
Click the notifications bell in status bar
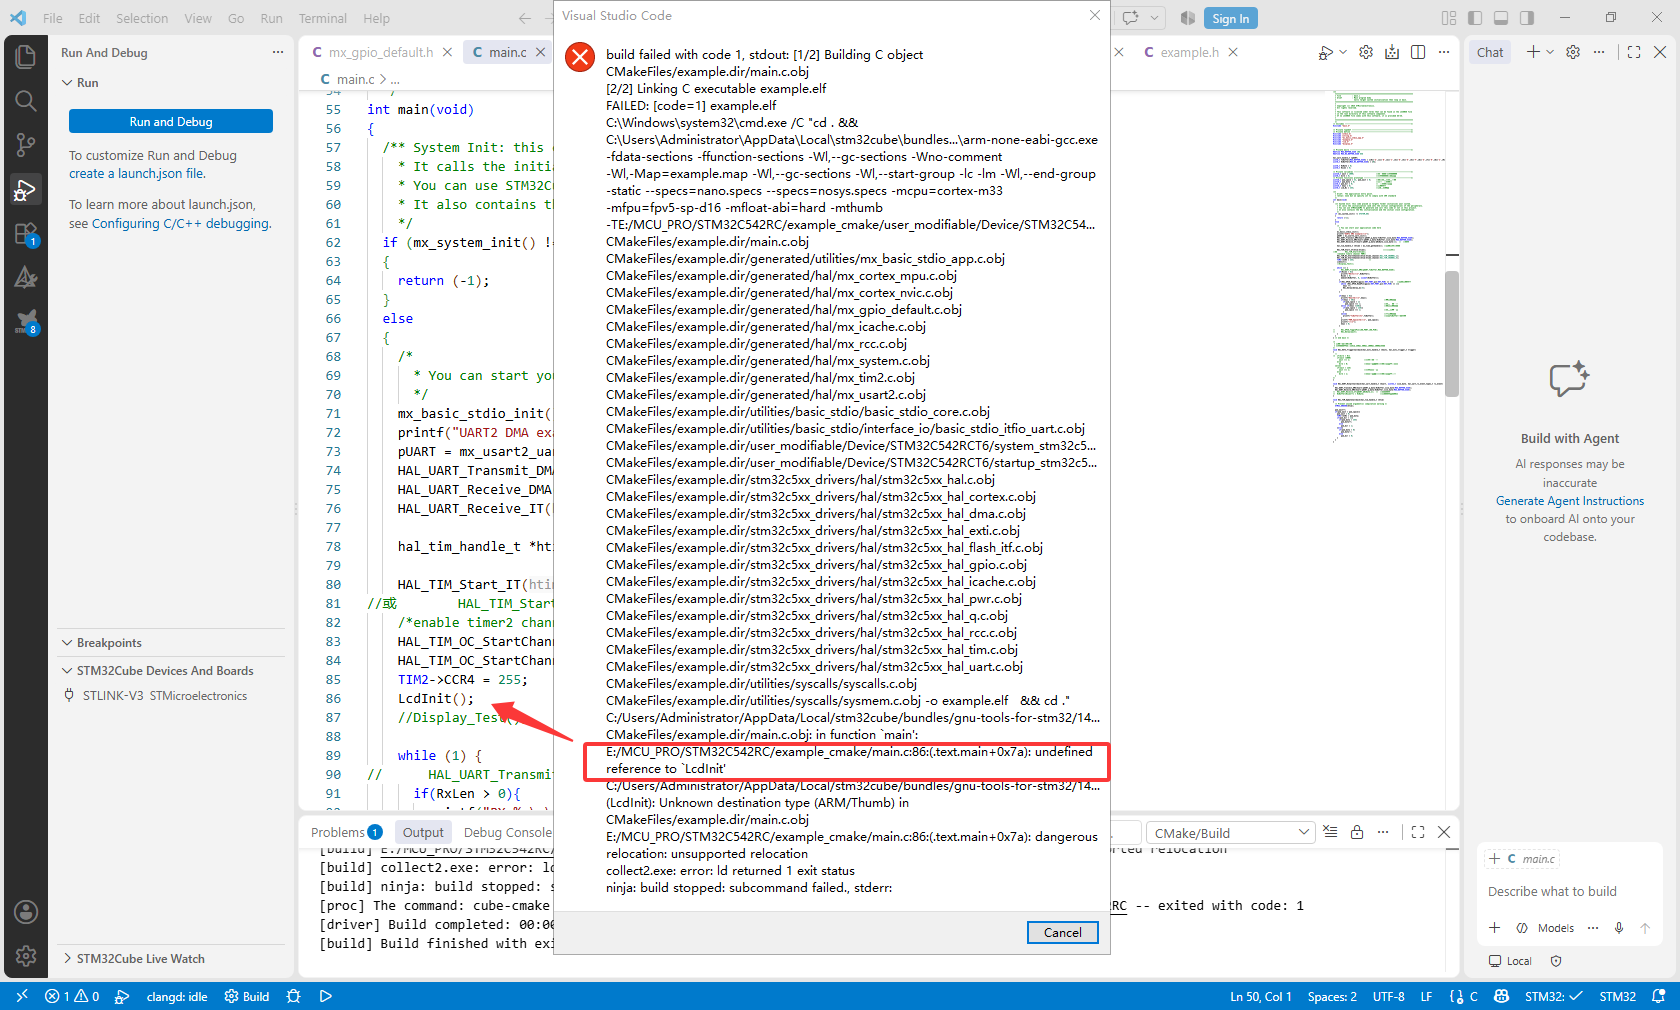[1659, 996]
